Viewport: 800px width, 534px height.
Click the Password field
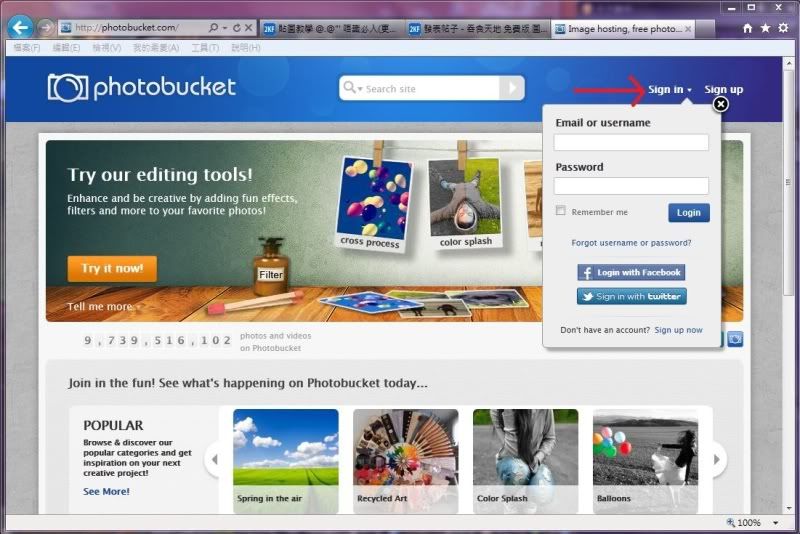(631, 186)
